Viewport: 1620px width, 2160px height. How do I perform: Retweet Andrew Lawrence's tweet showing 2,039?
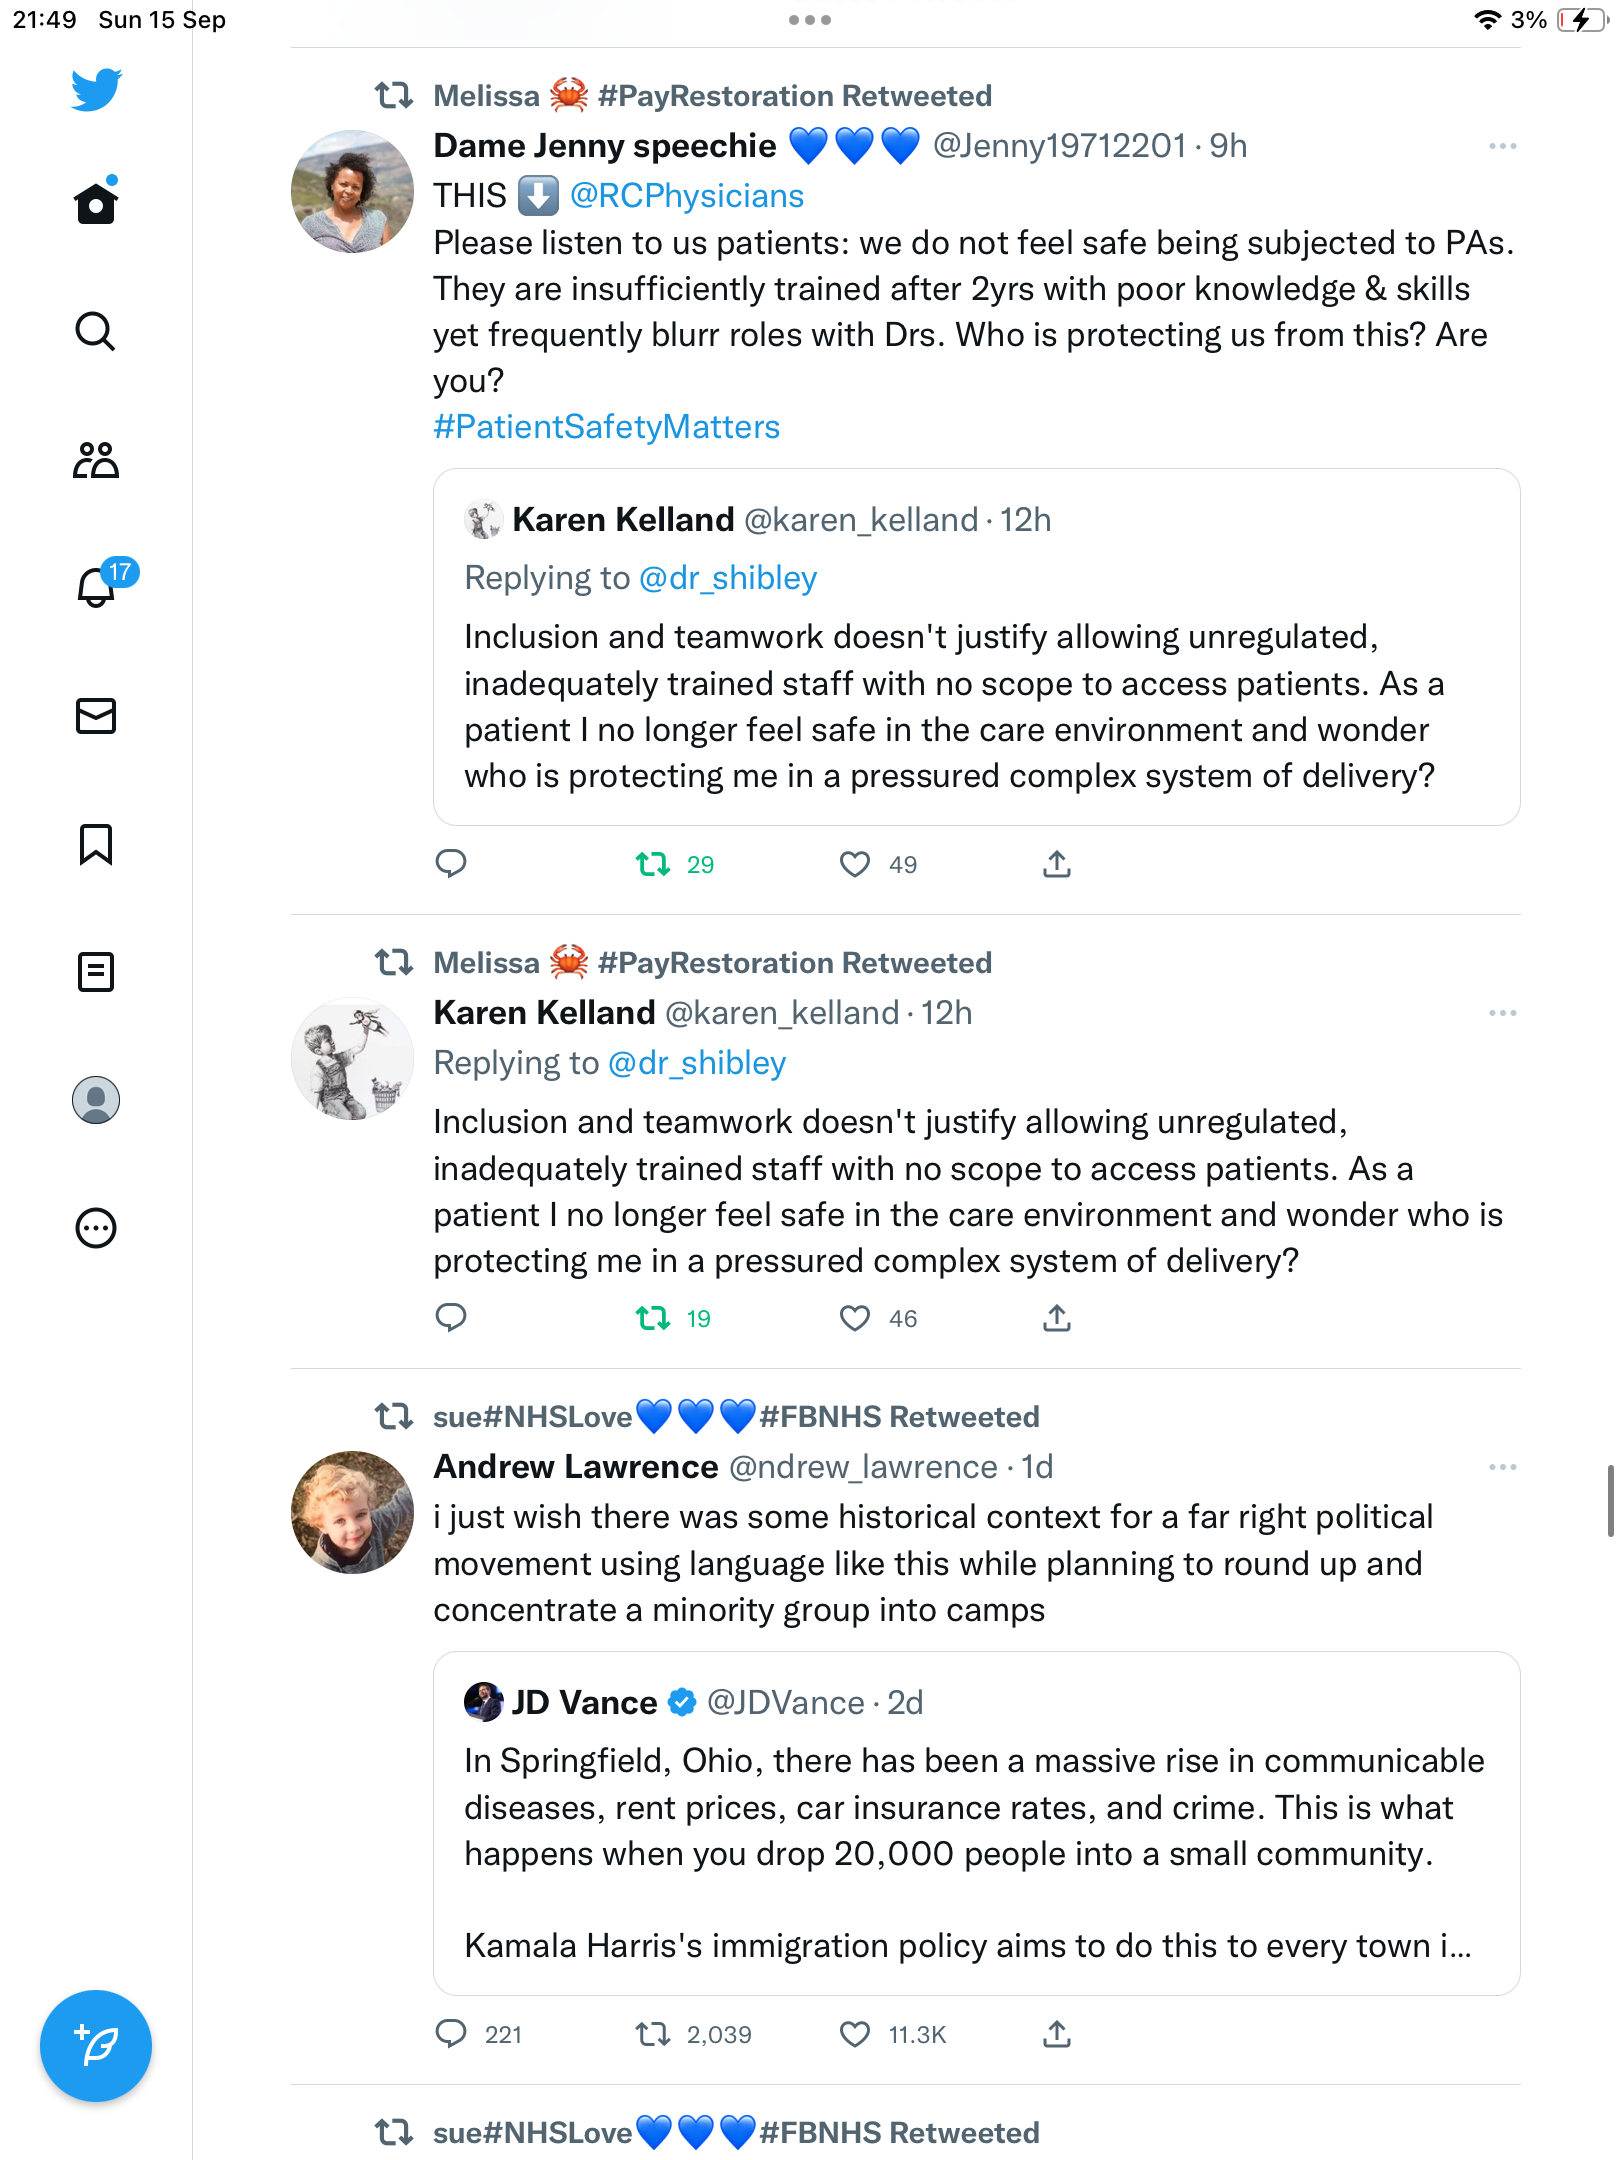coord(653,2034)
